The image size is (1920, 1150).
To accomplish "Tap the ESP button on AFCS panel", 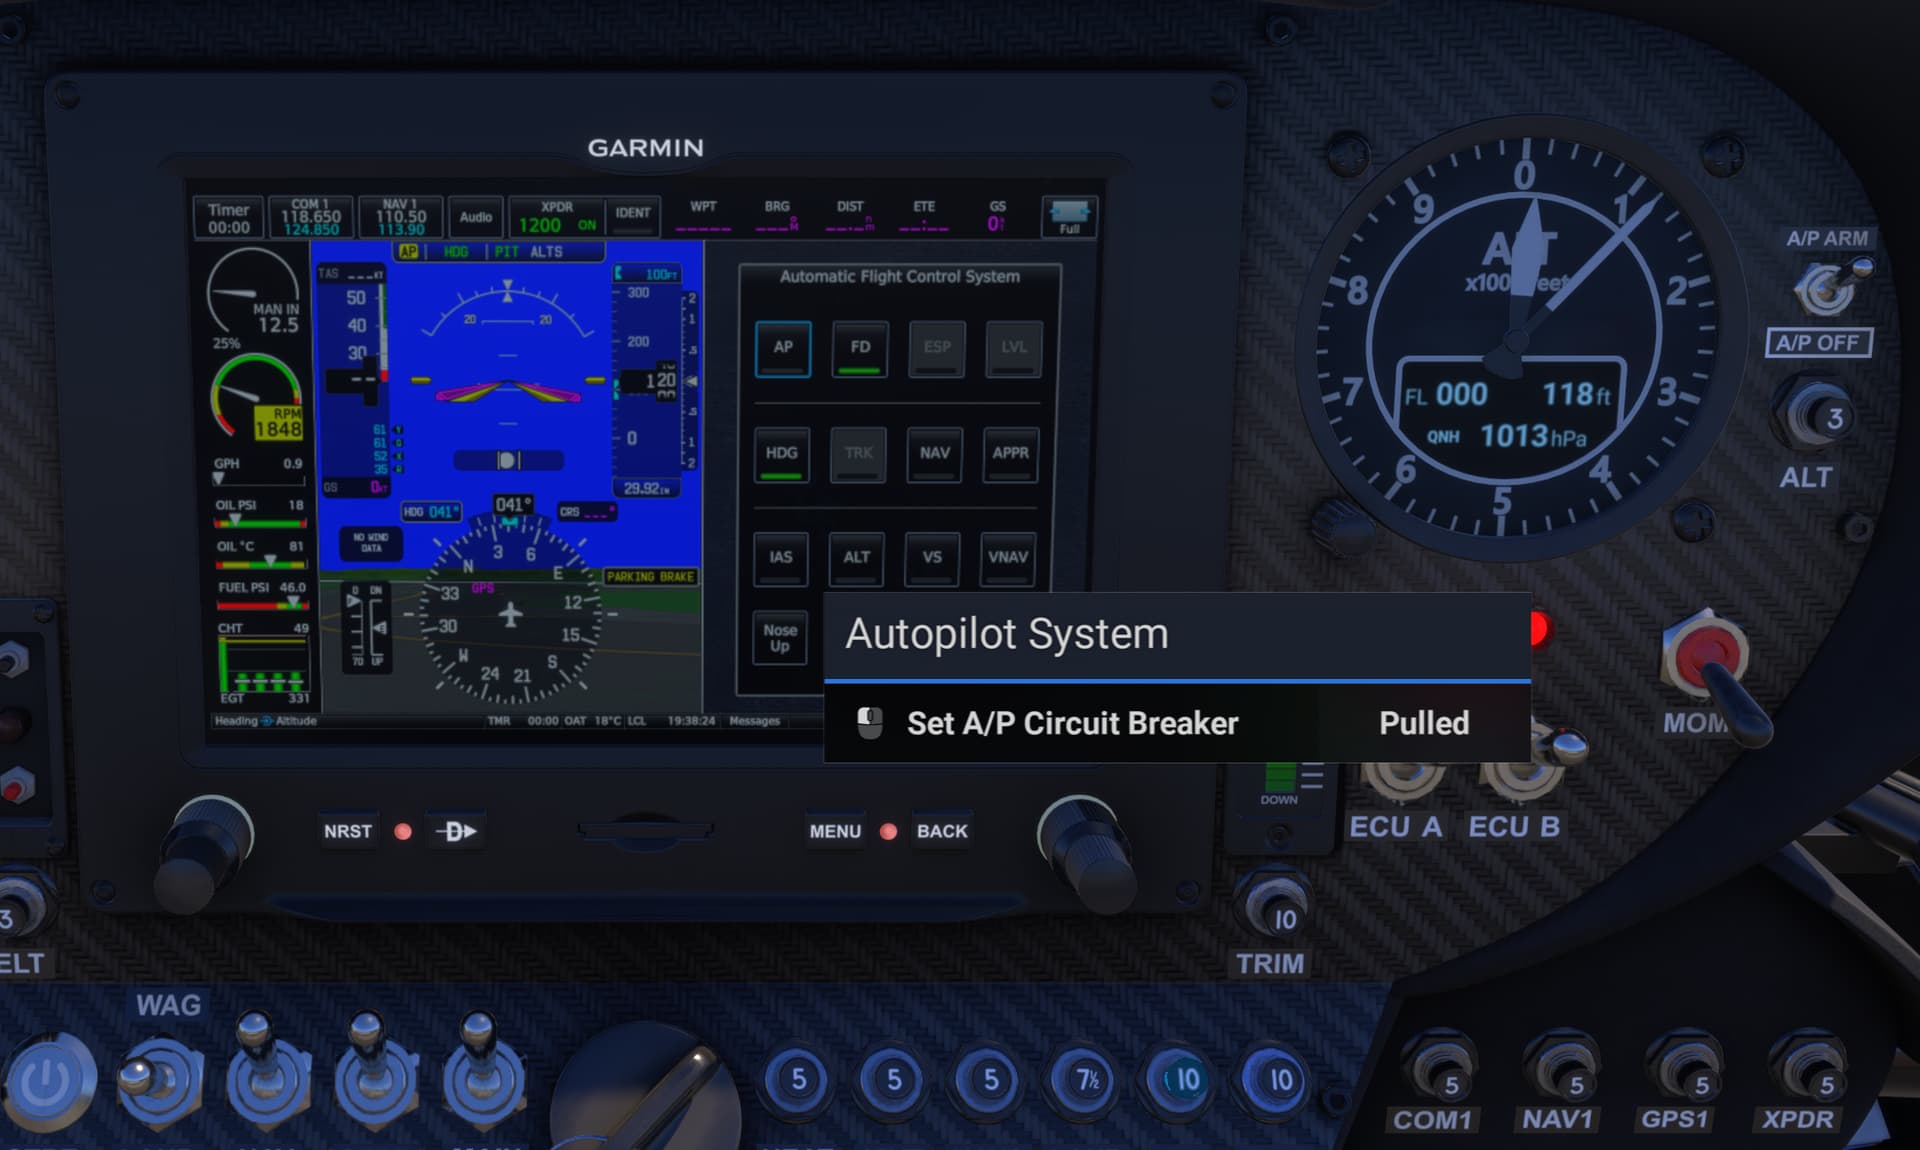I will click(x=937, y=348).
